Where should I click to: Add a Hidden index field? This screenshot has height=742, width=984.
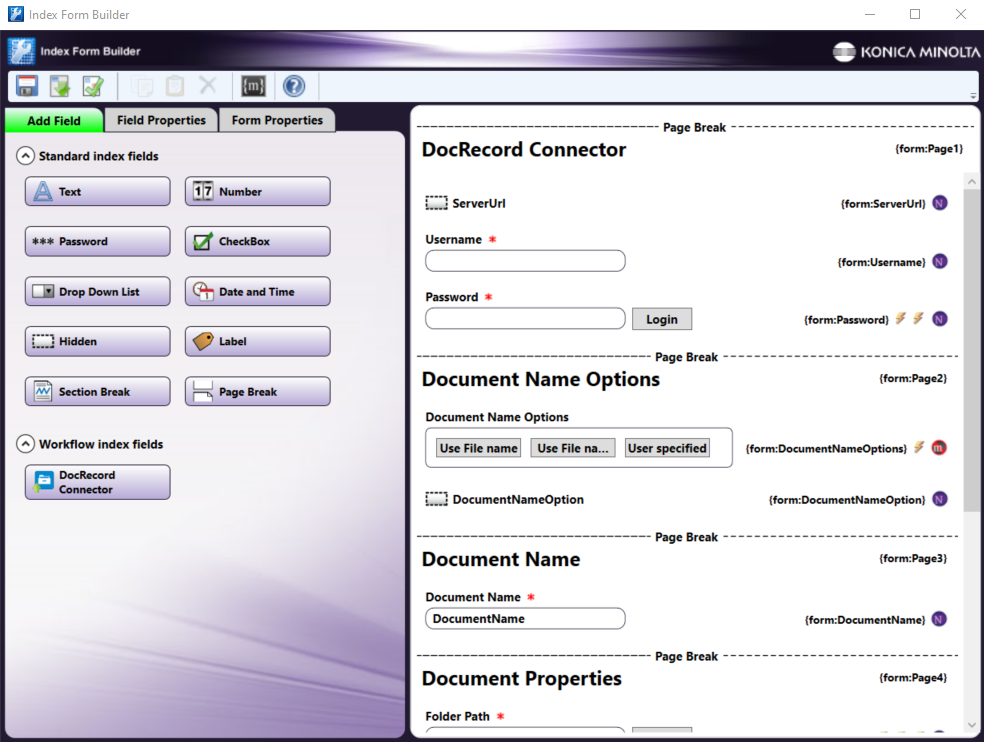click(x=97, y=341)
